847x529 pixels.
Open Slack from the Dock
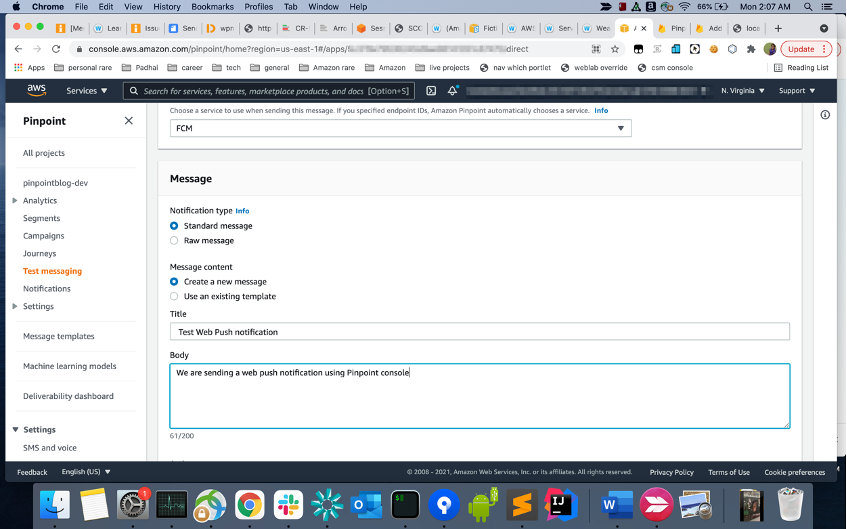click(288, 505)
